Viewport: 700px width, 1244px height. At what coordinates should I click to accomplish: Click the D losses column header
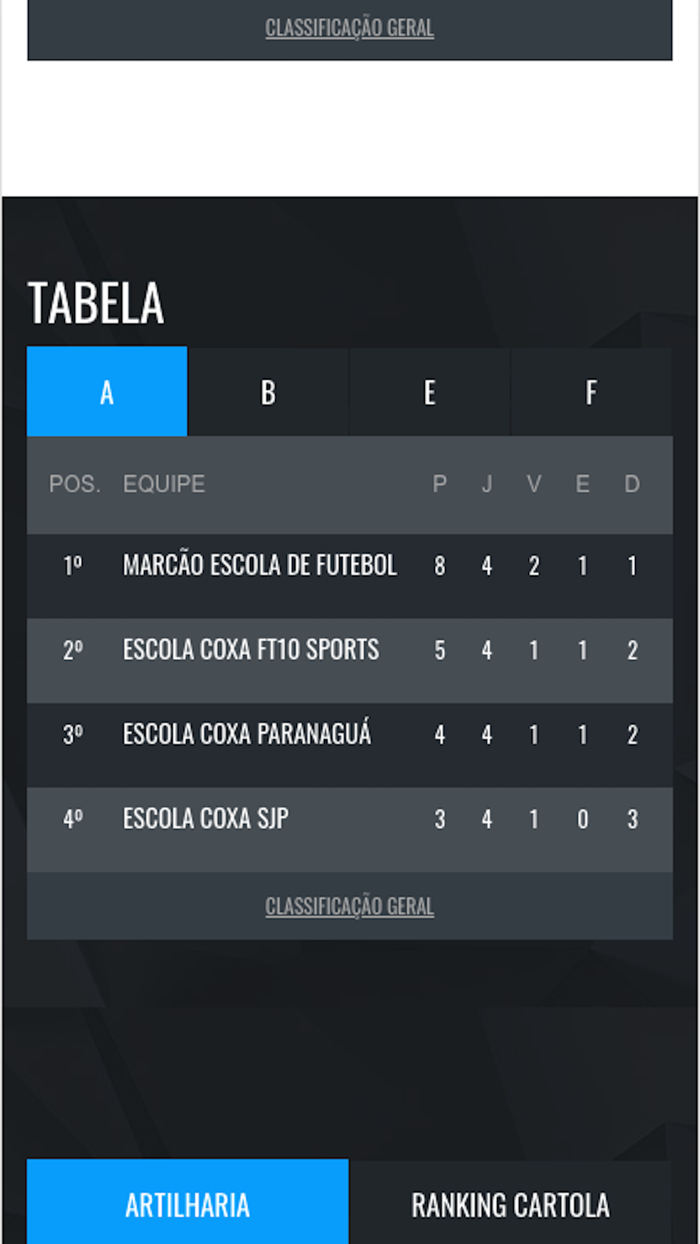point(632,485)
